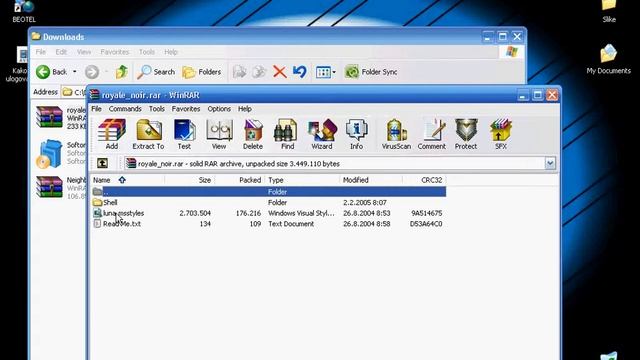Open Help menu in Downloads window
Screen dimensions: 640x360
click(171, 52)
